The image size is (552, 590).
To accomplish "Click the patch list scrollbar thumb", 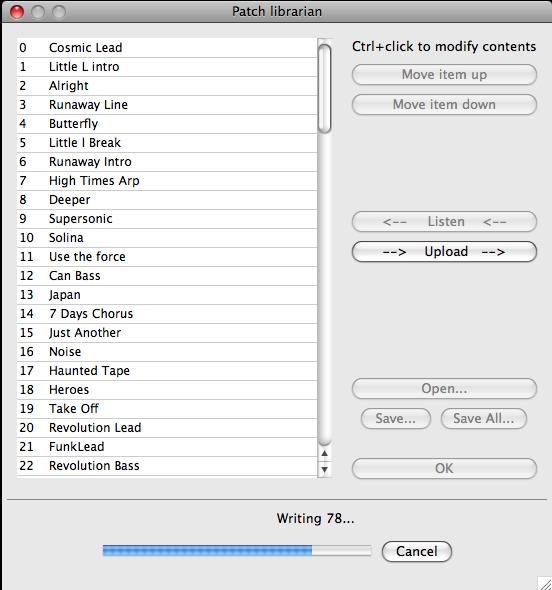I will point(324,88).
